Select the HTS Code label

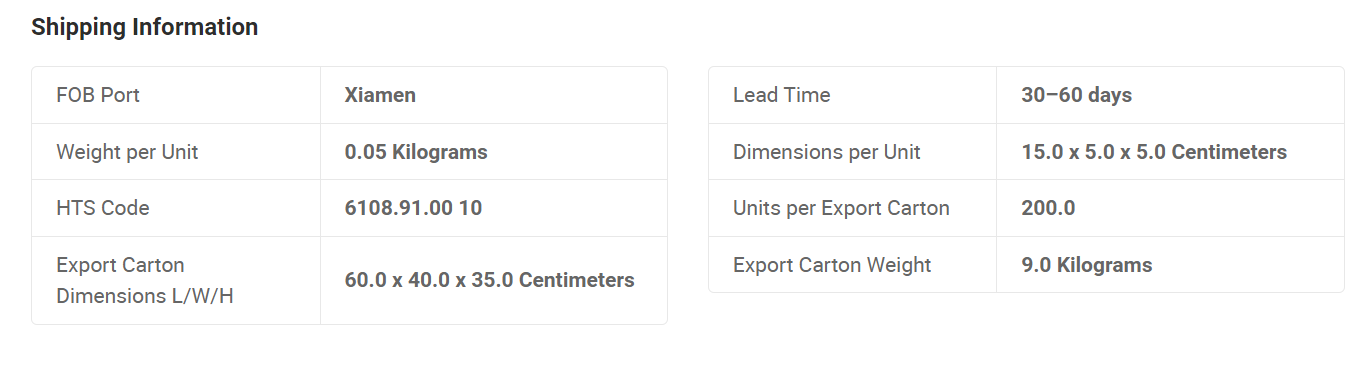103,208
